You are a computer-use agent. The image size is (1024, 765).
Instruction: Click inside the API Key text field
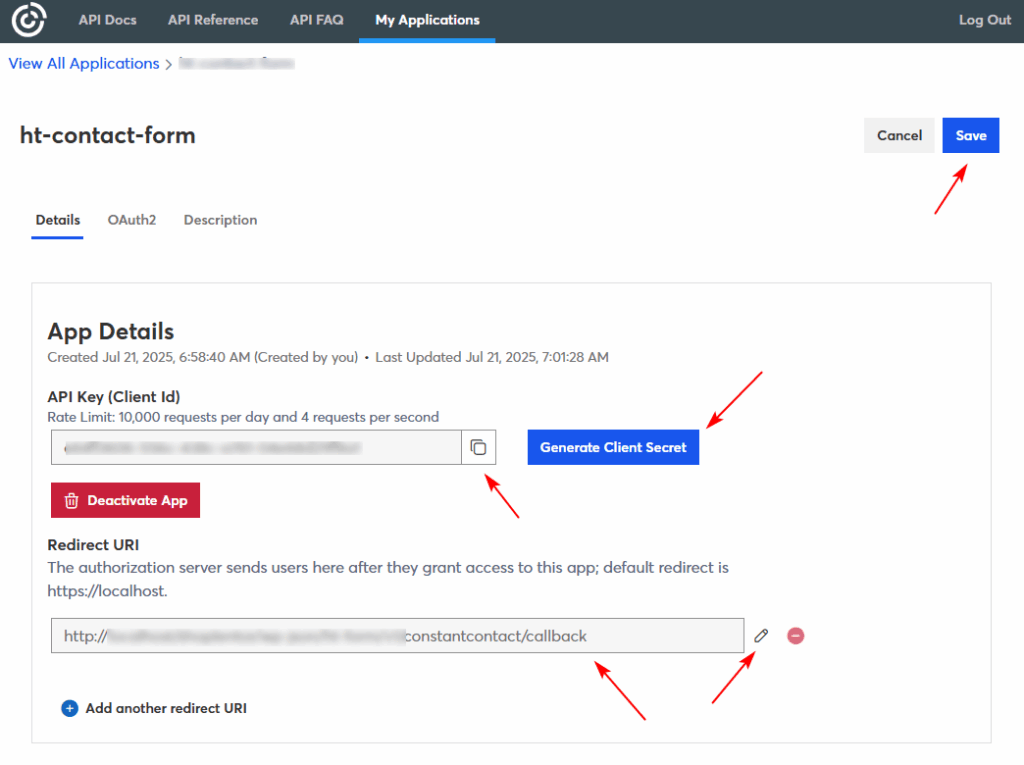(x=256, y=447)
